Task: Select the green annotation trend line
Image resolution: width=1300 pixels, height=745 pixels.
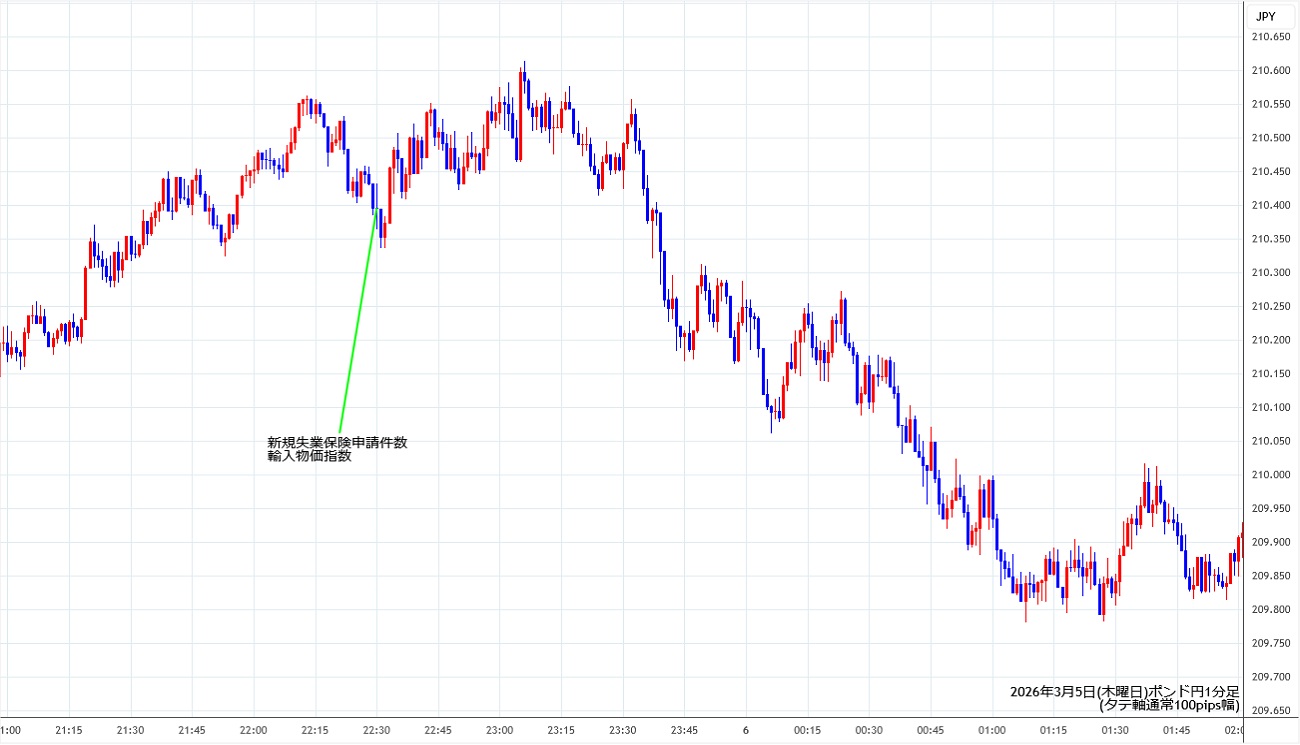Action: 357,325
